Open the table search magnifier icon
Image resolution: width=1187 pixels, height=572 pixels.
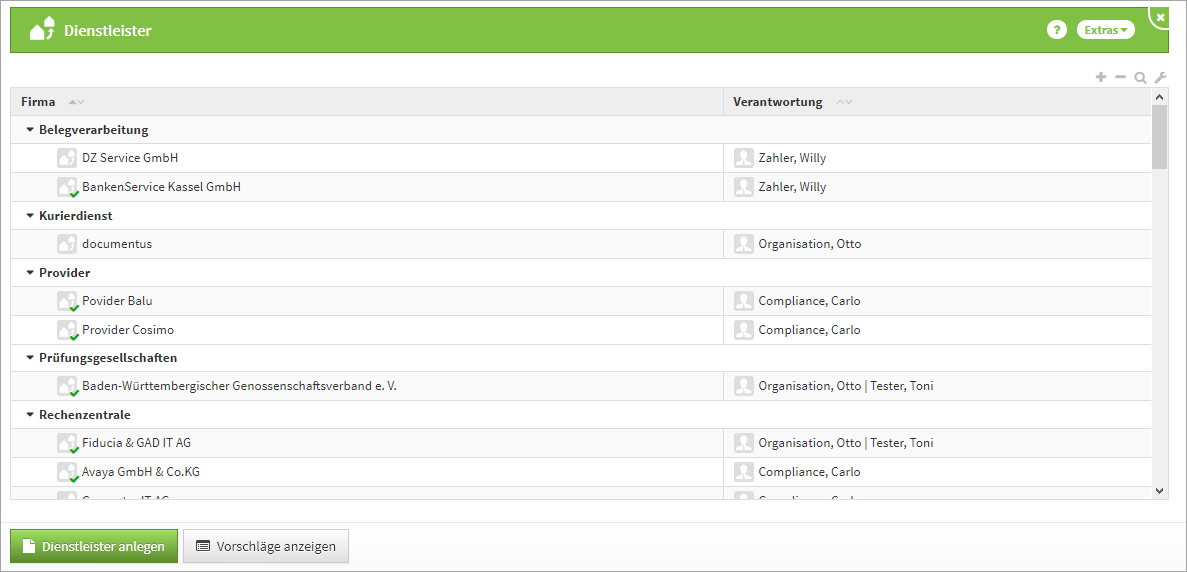point(1140,77)
